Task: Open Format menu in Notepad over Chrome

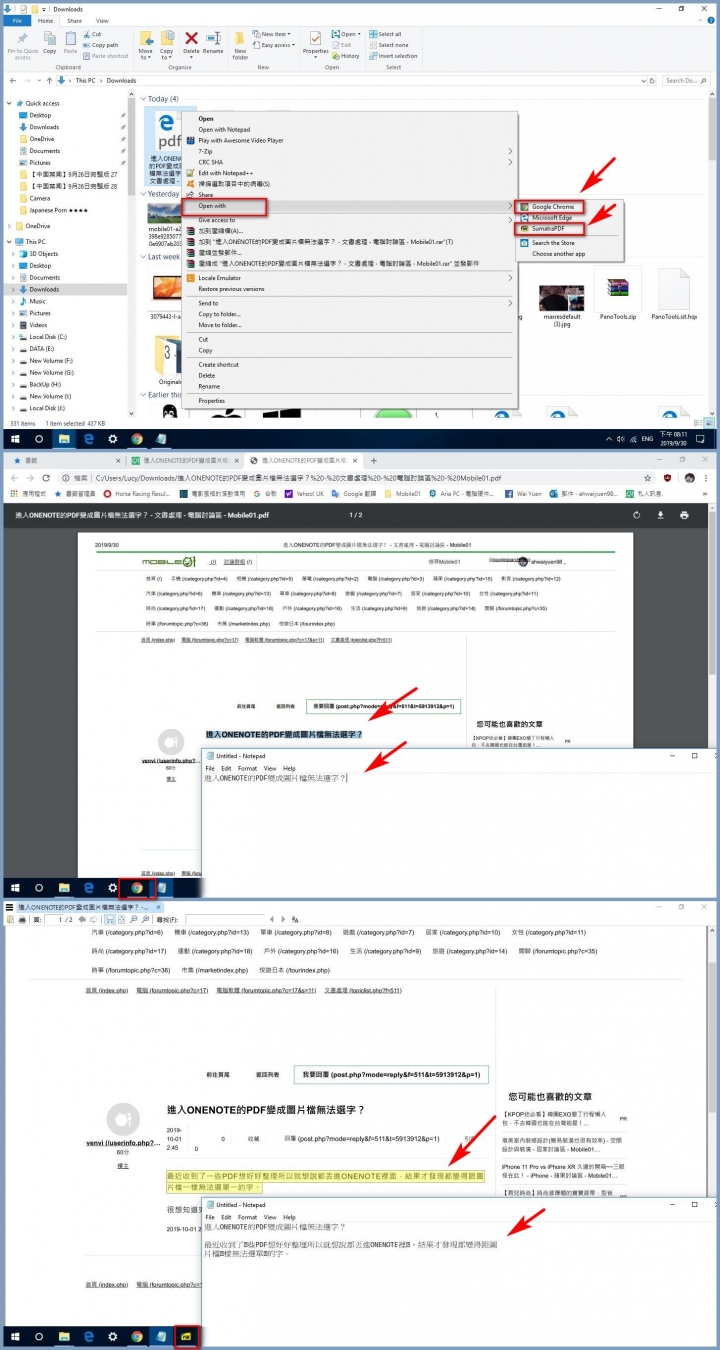Action: [247, 768]
